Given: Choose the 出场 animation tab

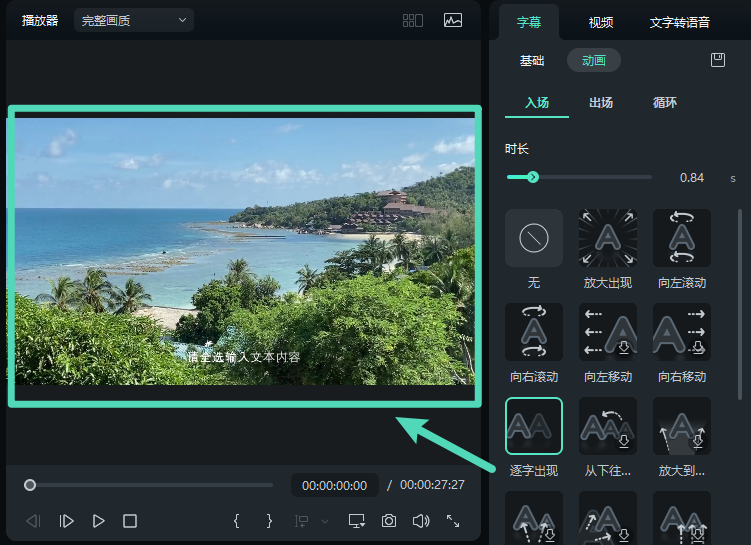Looking at the screenshot, I should [x=601, y=102].
